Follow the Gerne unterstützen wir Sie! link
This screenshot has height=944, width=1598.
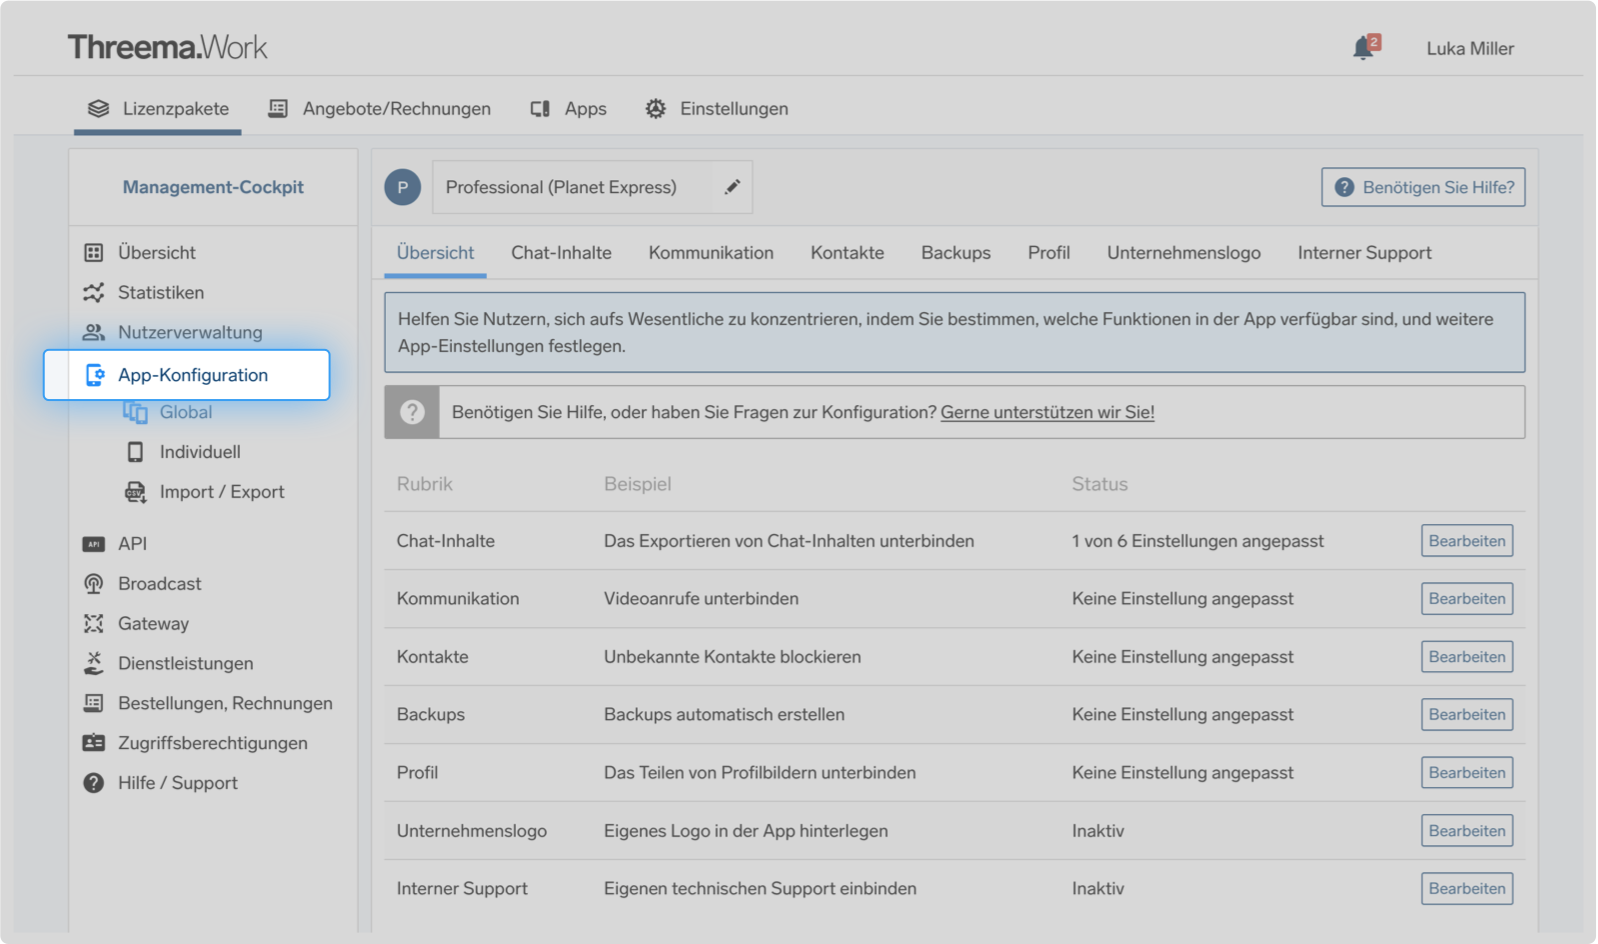click(1048, 412)
